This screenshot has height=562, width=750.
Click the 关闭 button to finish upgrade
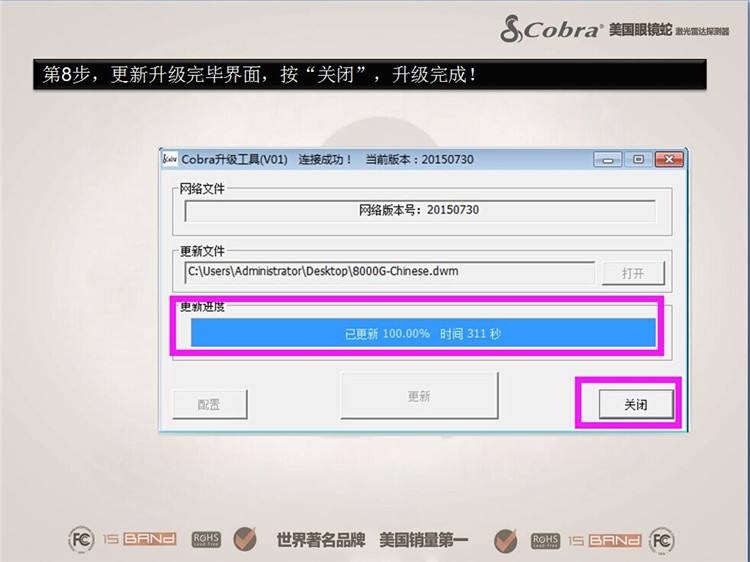click(636, 404)
